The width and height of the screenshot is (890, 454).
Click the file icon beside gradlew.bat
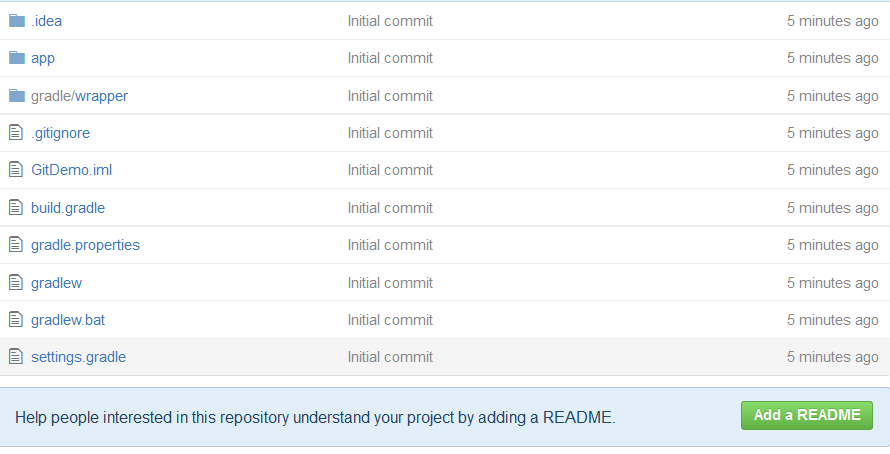click(15, 320)
